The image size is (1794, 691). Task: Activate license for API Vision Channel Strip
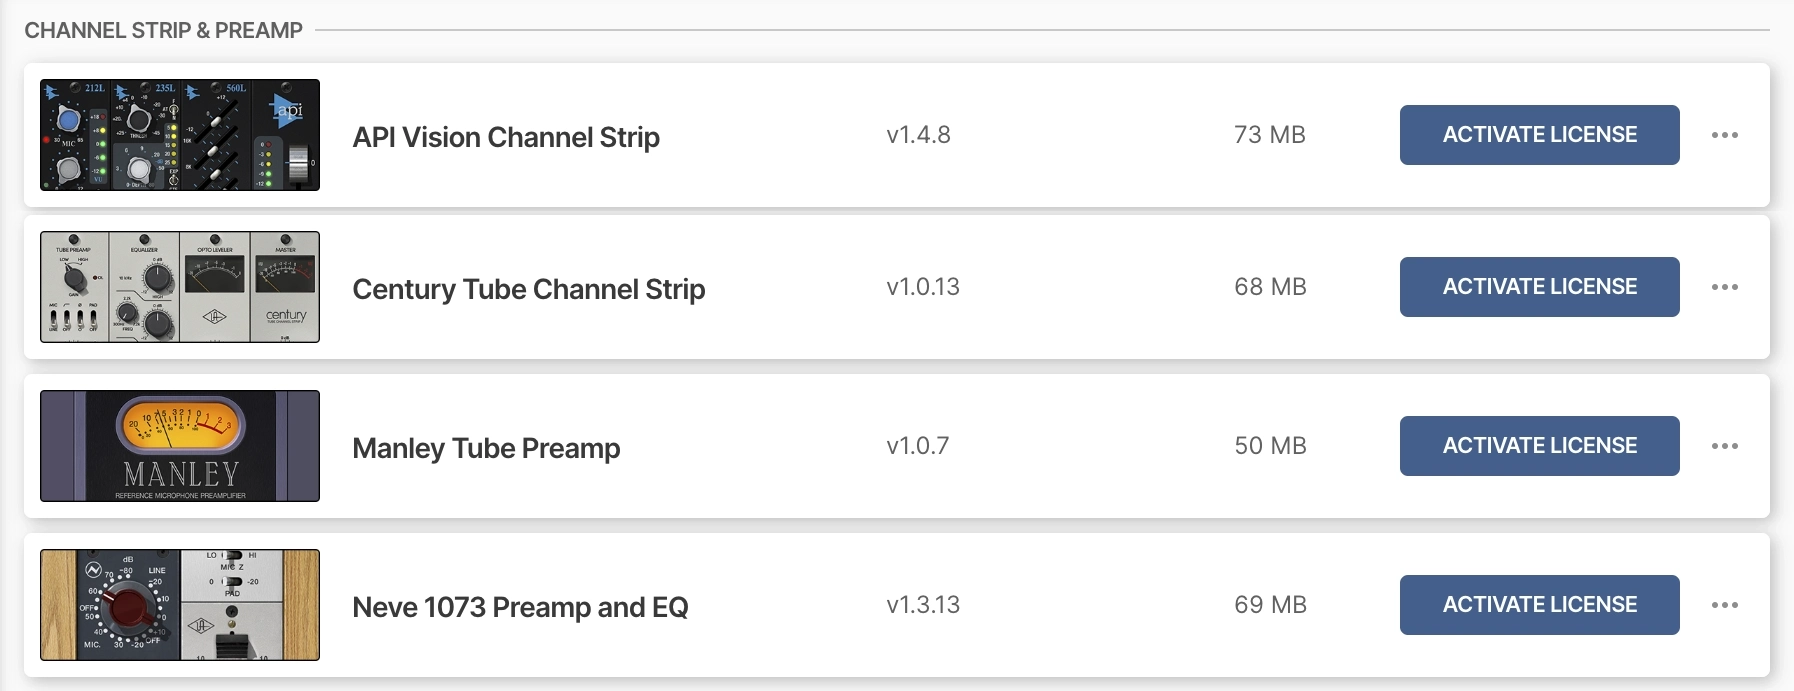[x=1539, y=135]
